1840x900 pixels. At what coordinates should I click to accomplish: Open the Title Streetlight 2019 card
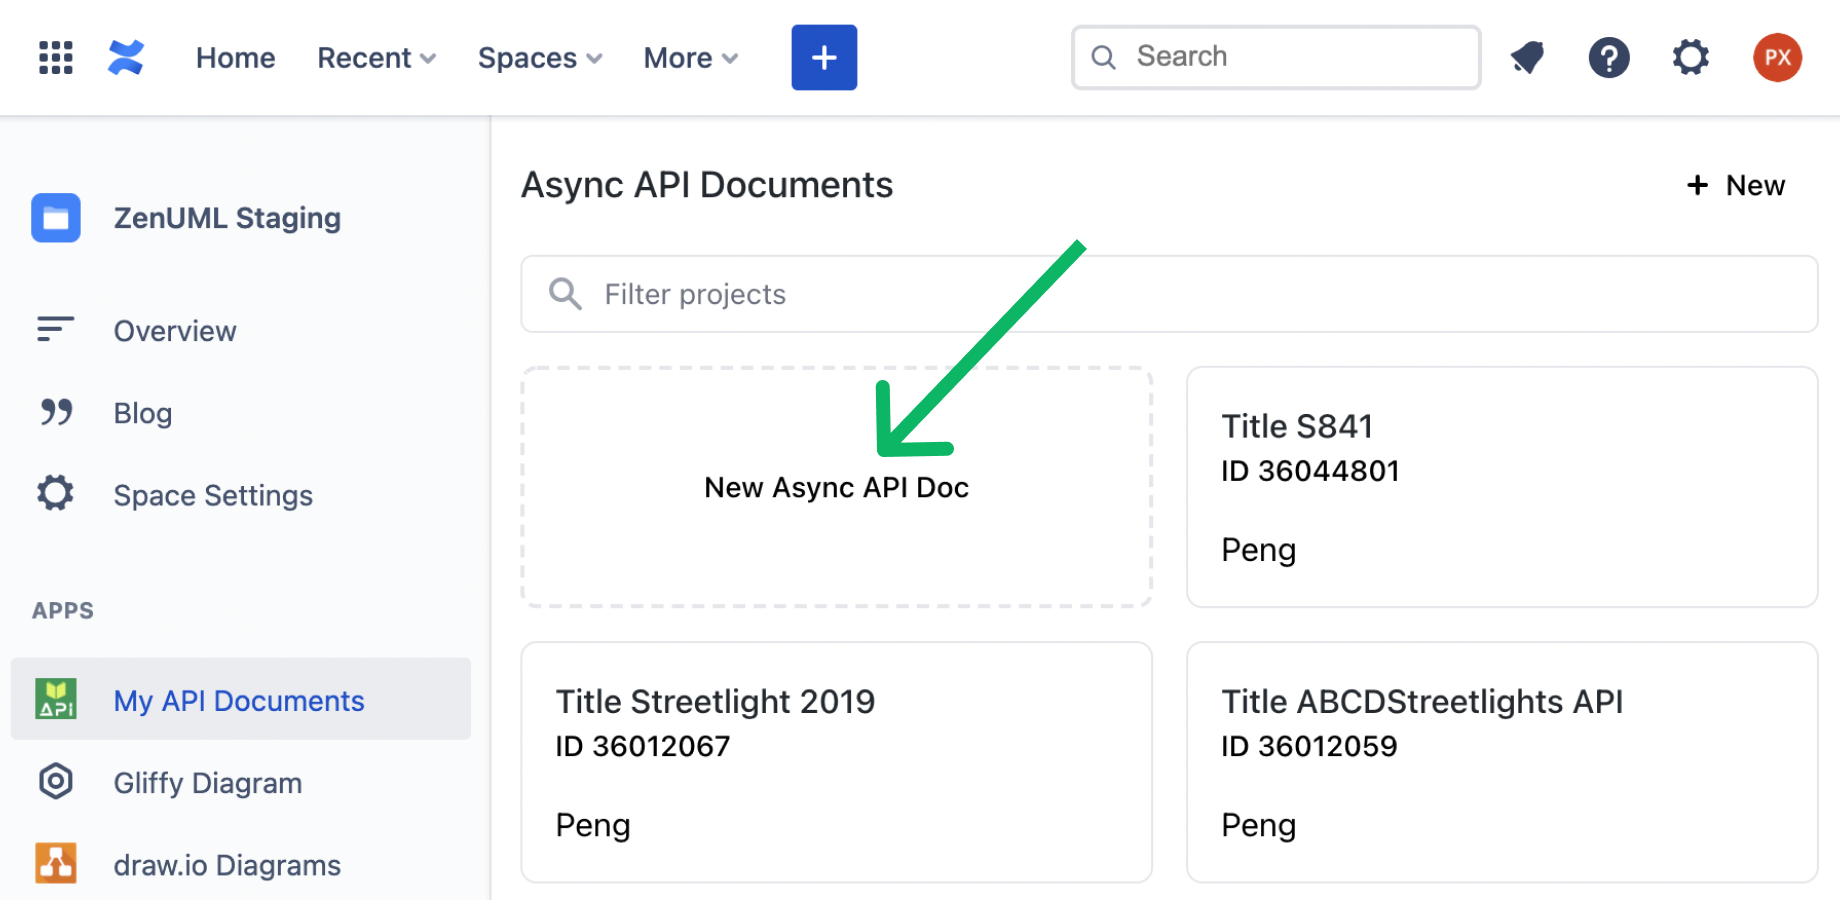[x=837, y=762]
